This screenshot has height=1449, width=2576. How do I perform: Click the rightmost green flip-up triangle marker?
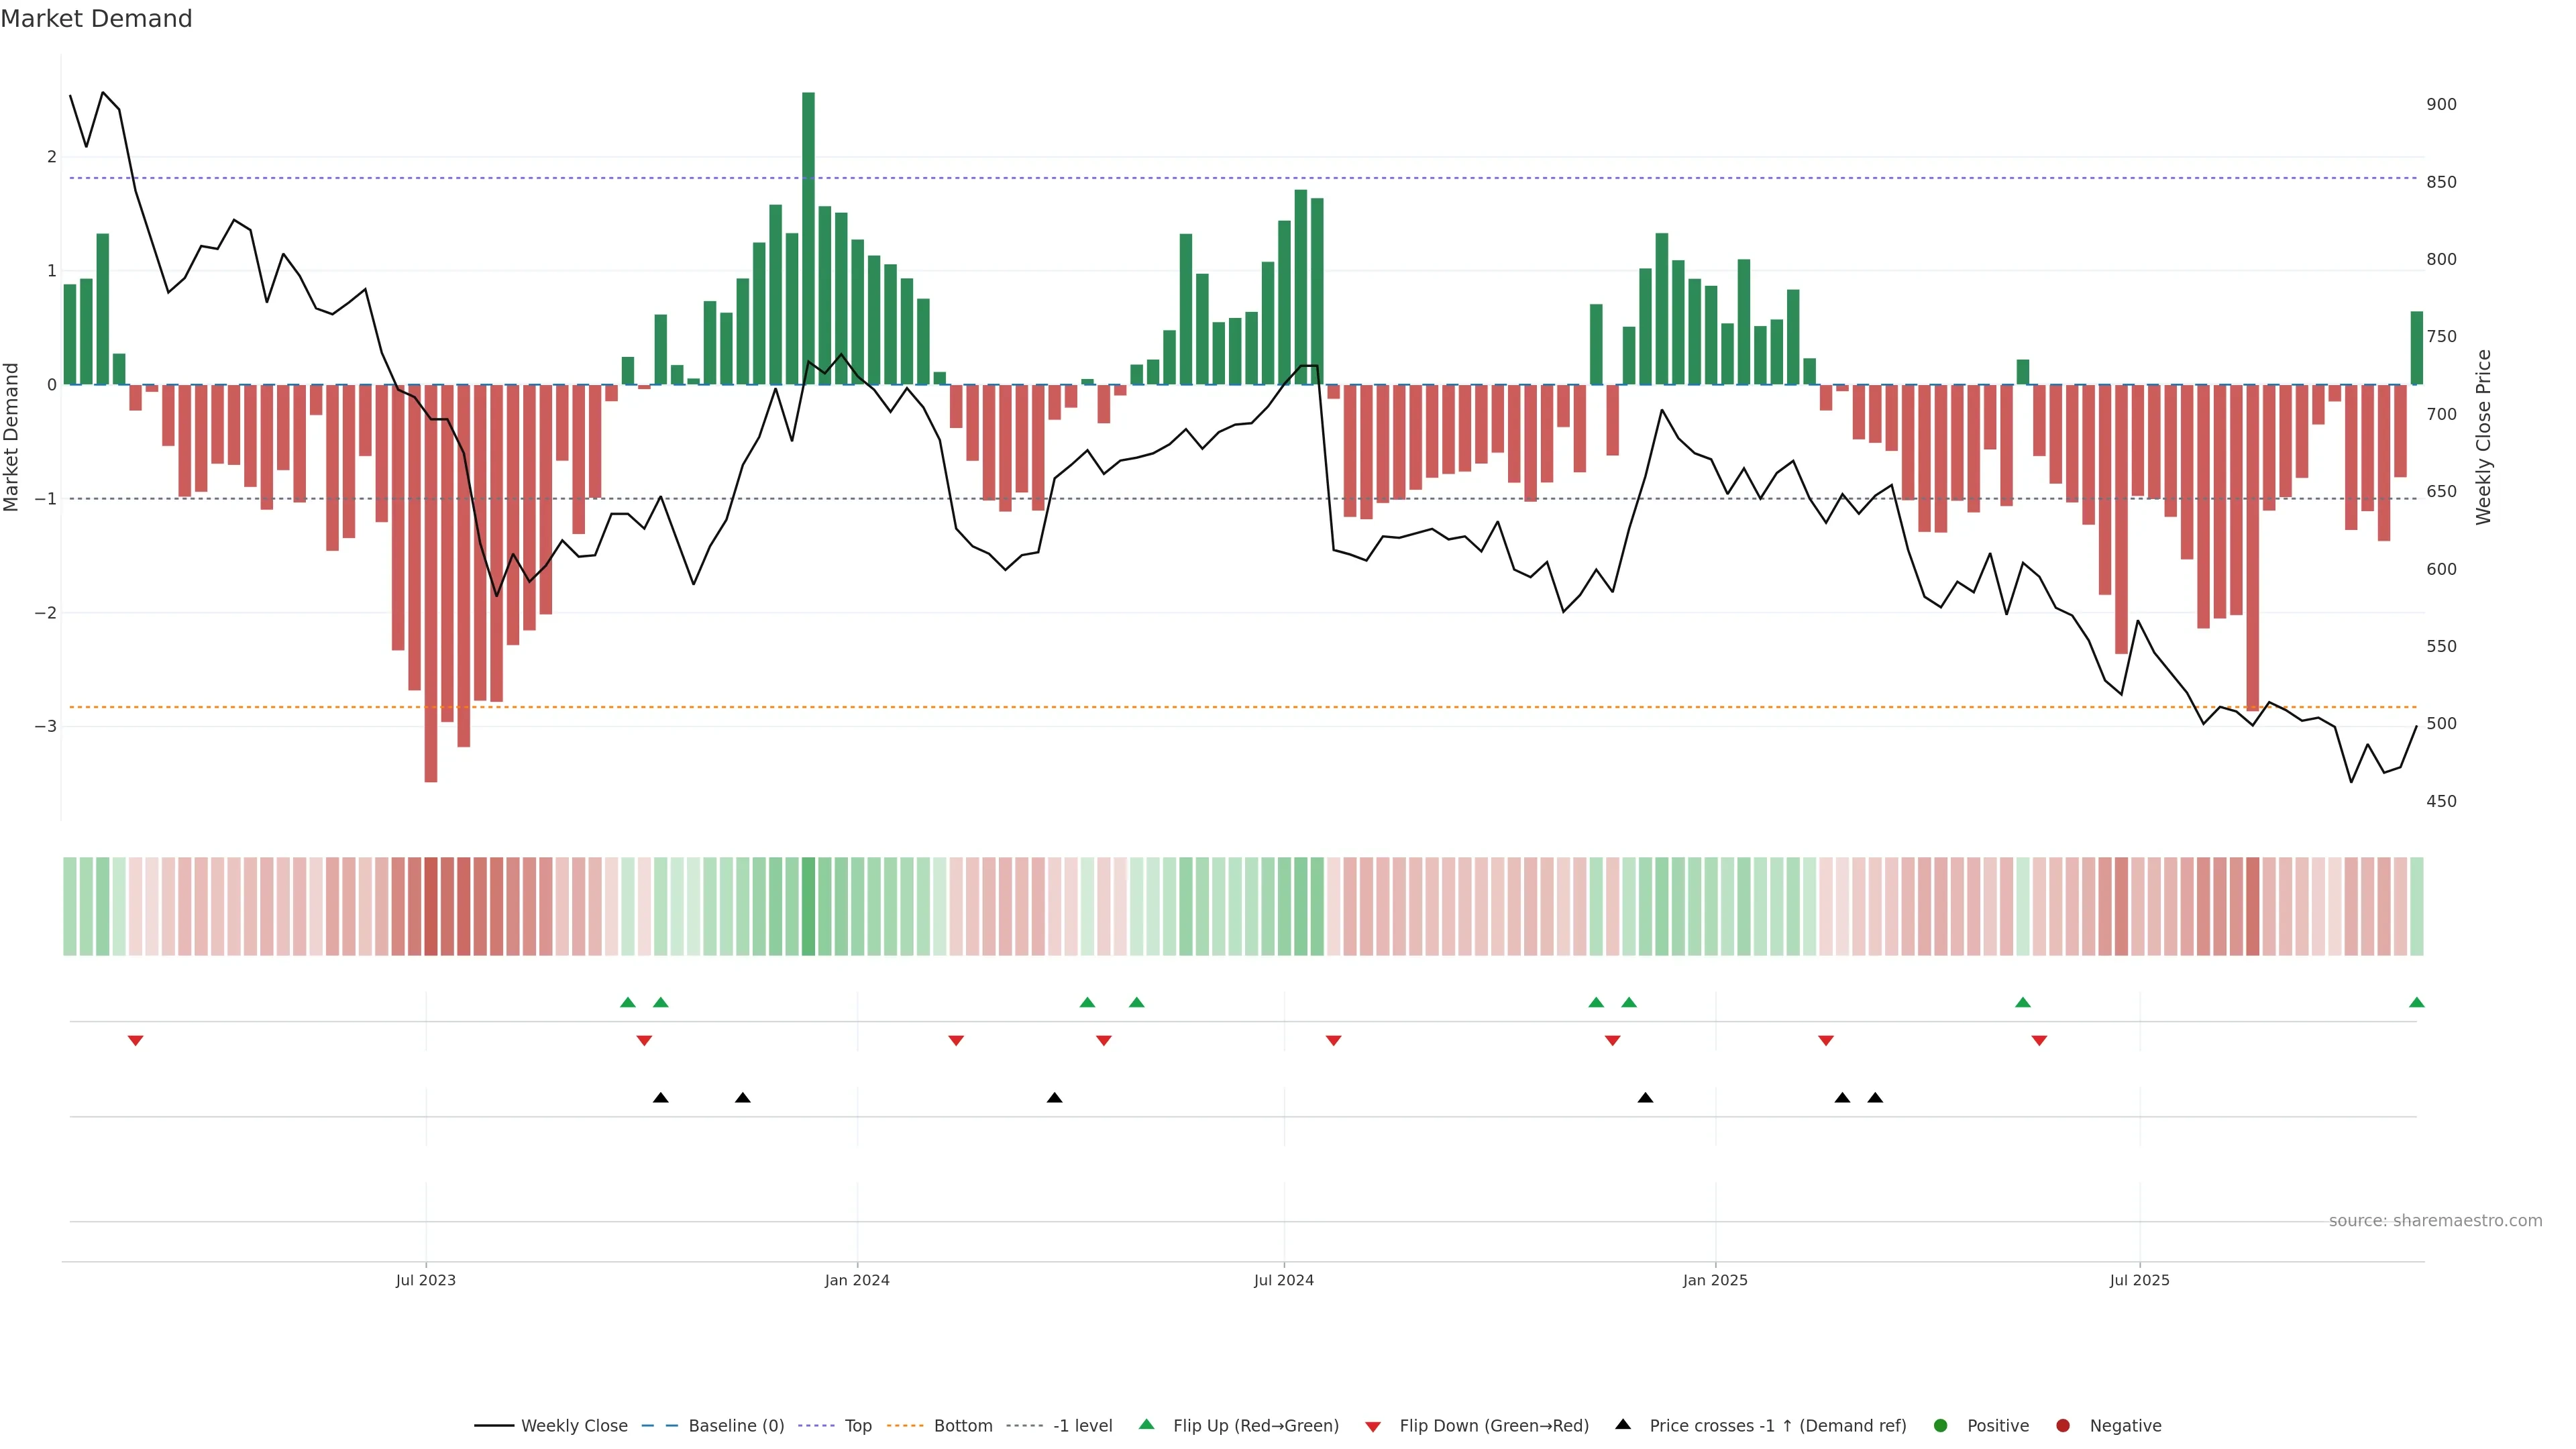[x=2416, y=1002]
